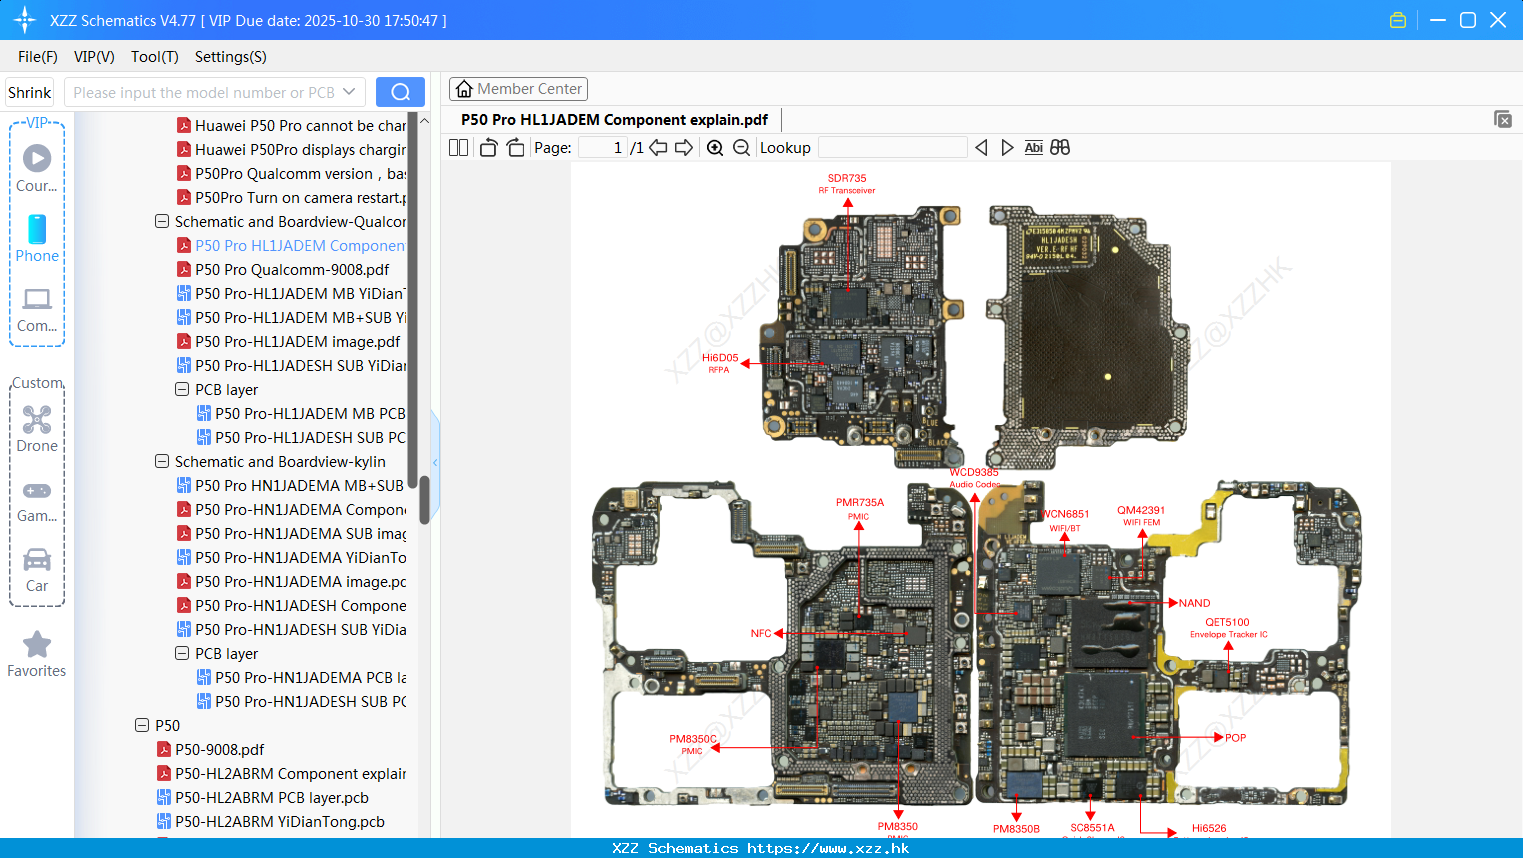Click tree scrollbar up arrow
The image size is (1523, 858).
[x=424, y=121]
